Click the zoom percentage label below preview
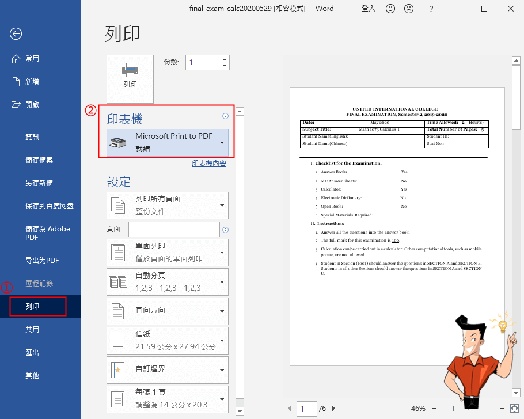This screenshot has height=419, width=524. click(418, 408)
